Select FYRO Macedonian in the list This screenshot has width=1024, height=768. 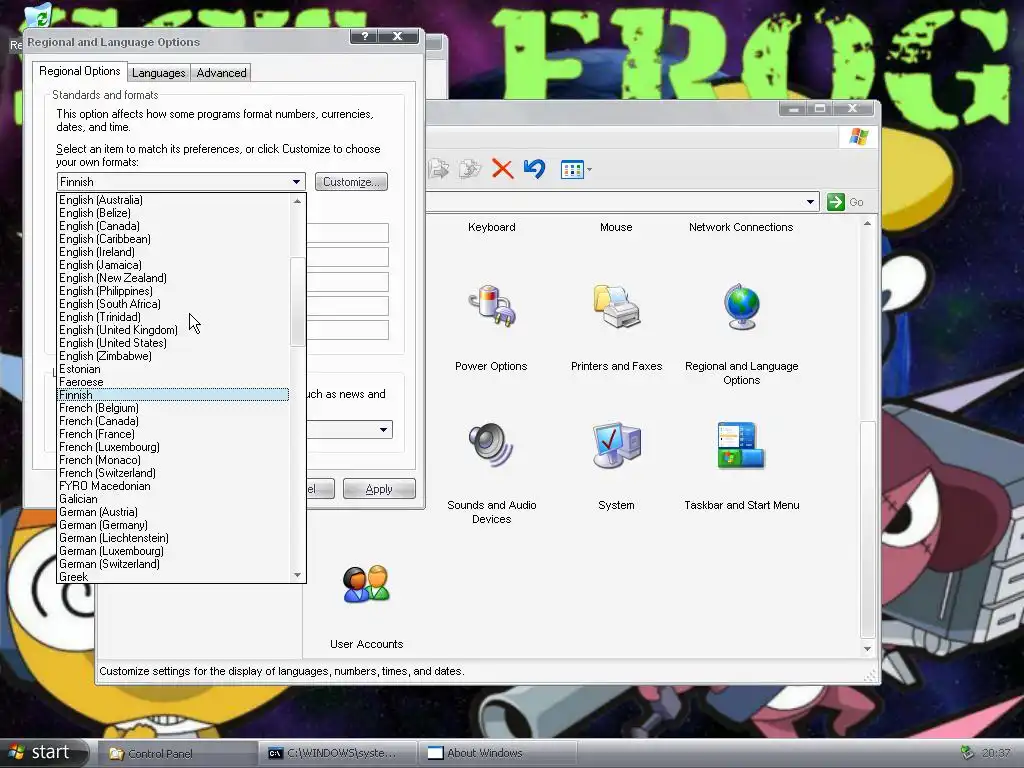(173, 487)
